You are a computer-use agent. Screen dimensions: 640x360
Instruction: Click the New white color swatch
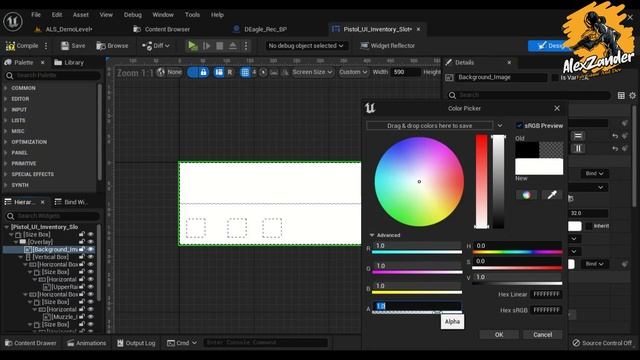(539, 167)
